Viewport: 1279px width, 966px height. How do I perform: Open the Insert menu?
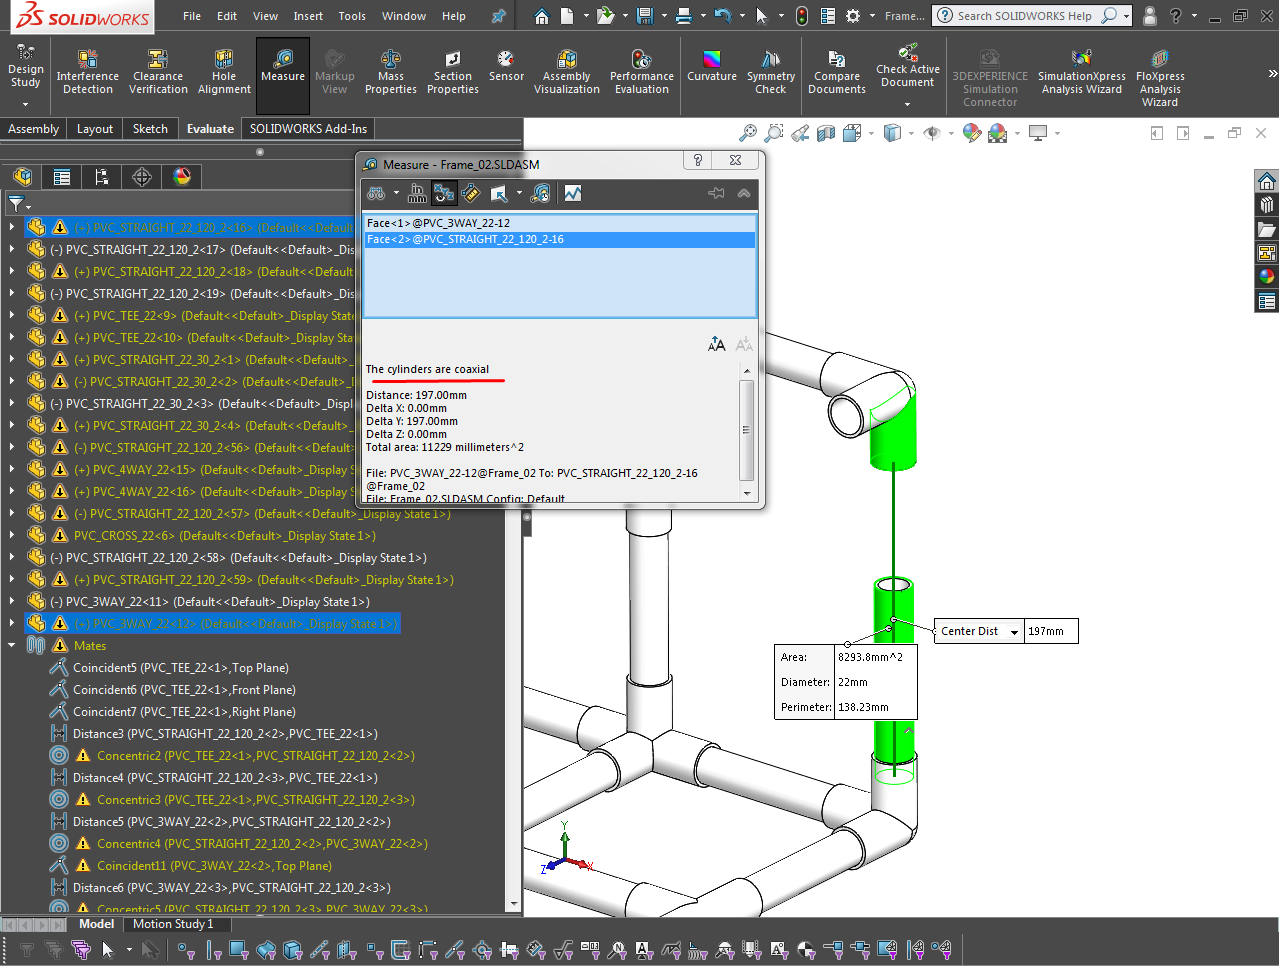click(308, 16)
